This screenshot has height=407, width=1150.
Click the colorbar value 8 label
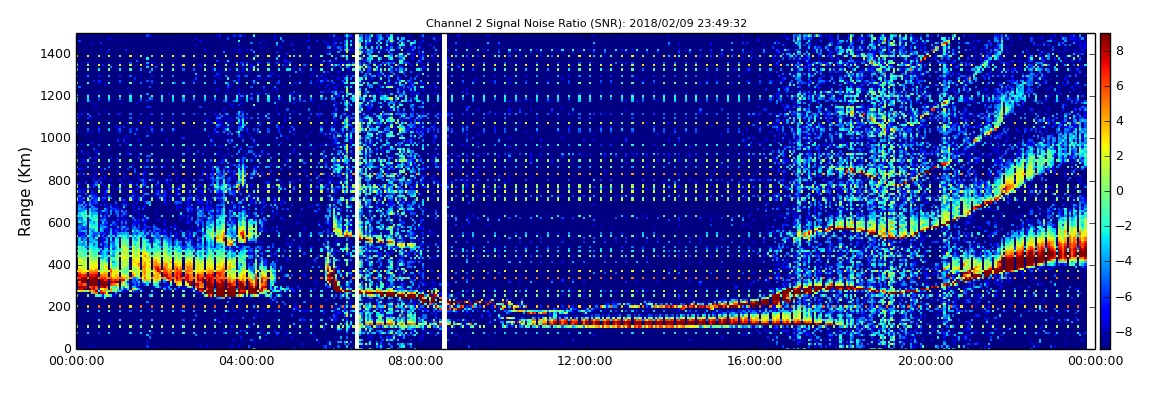1120,51
